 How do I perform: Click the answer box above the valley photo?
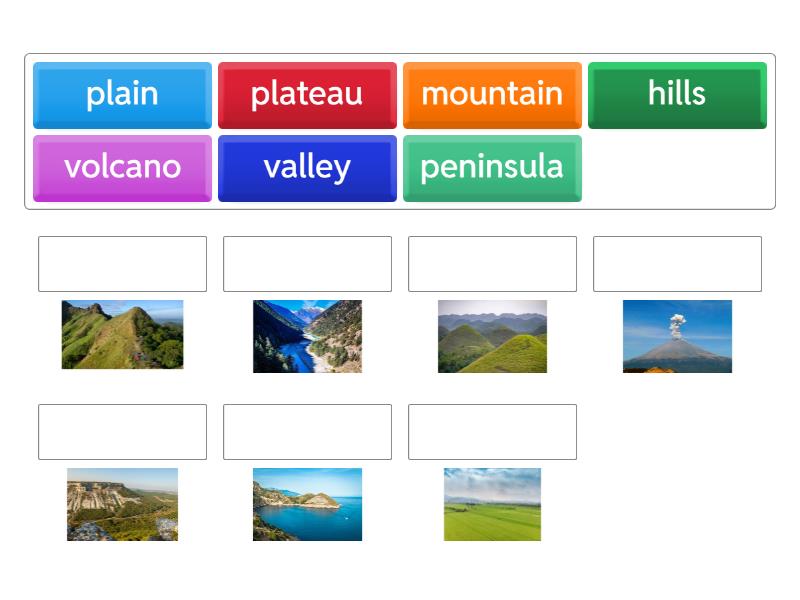coord(307,263)
